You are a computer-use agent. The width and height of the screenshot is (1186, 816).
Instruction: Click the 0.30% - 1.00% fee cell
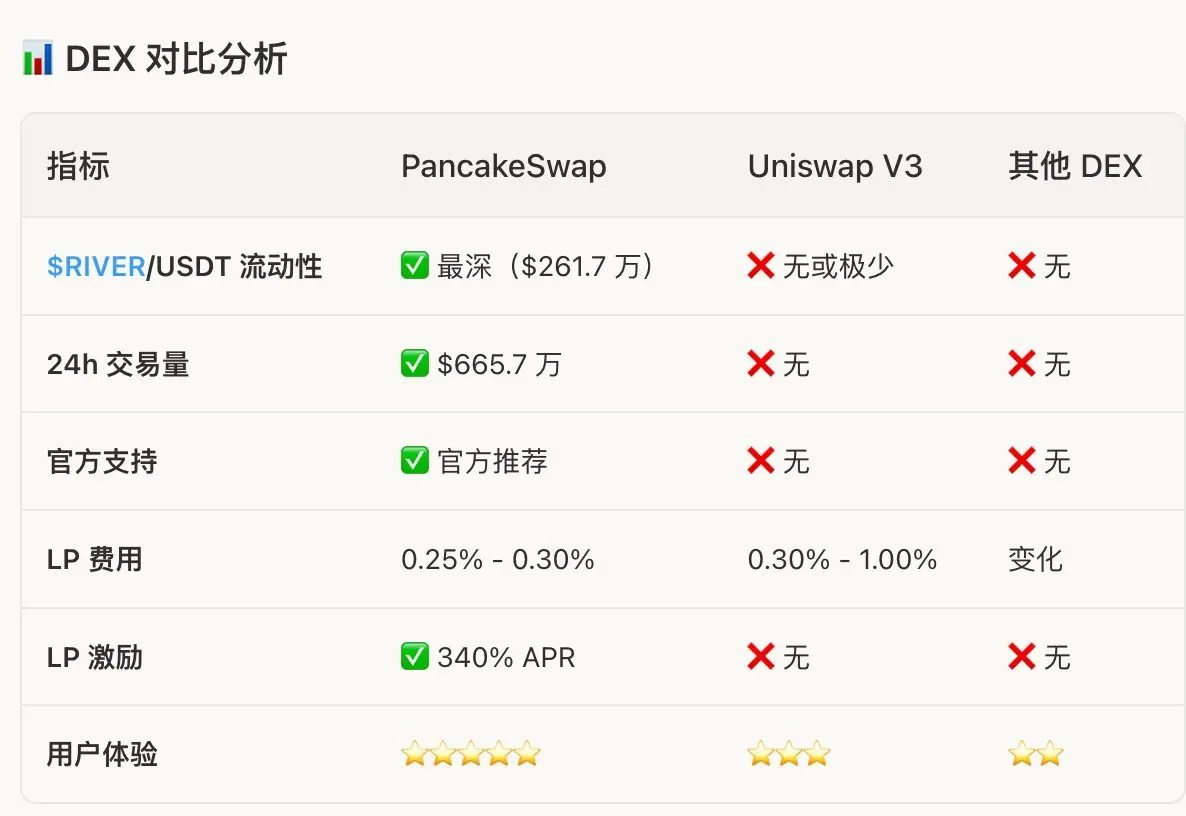pos(842,559)
